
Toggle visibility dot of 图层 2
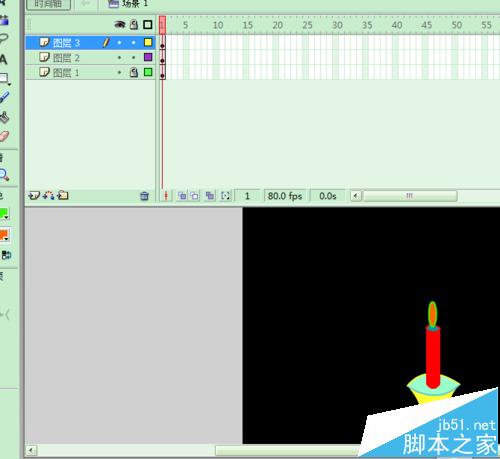(119, 58)
